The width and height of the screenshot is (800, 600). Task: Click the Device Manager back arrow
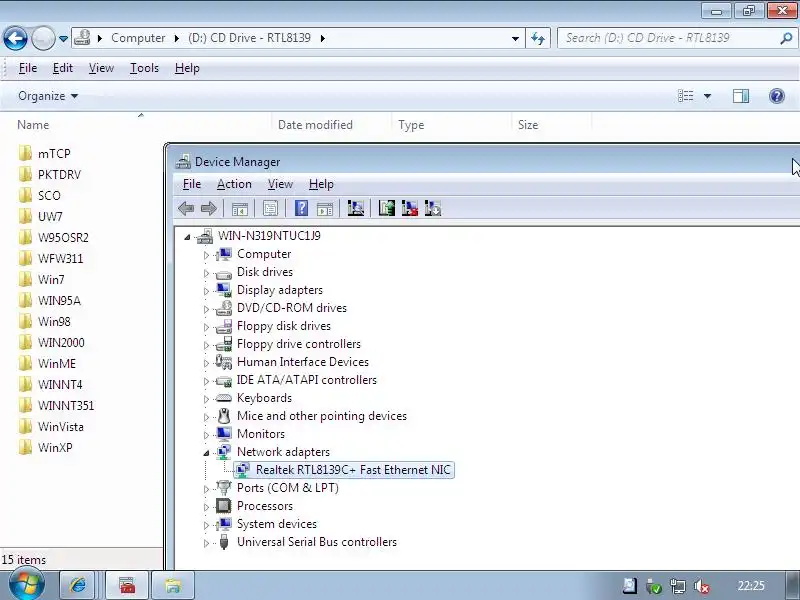tap(186, 208)
